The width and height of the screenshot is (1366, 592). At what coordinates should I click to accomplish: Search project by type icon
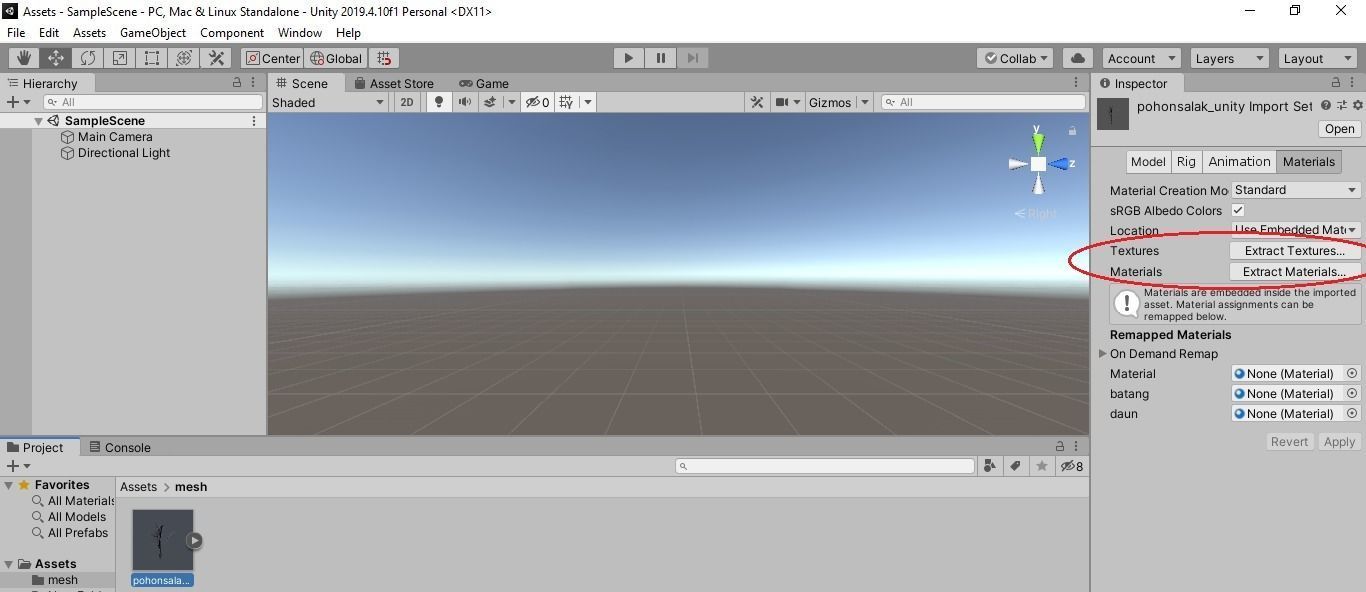990,466
